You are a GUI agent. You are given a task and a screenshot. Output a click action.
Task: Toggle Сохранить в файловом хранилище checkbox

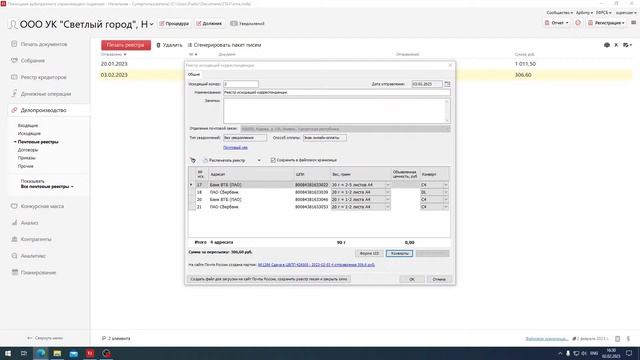pyautogui.click(x=273, y=160)
